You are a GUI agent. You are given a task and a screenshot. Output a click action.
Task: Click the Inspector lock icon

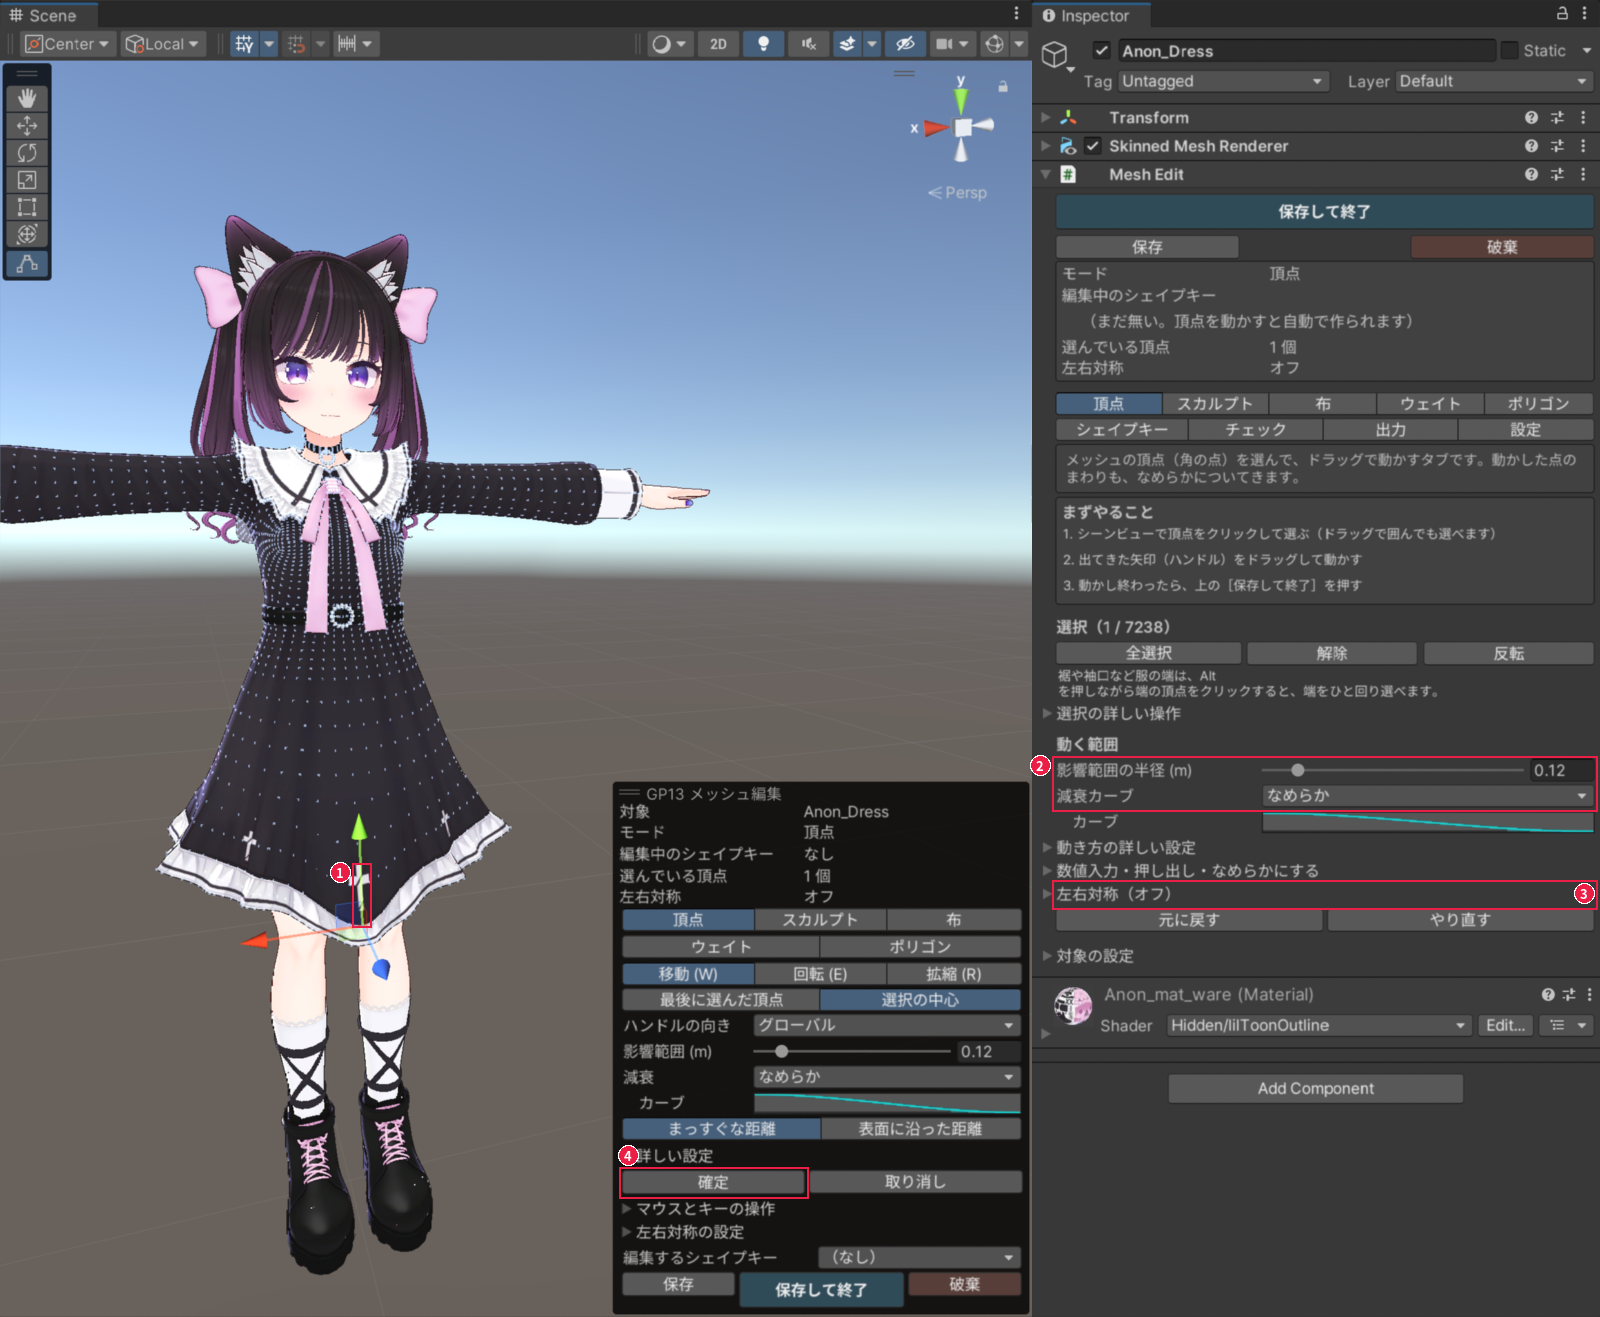click(x=1562, y=14)
